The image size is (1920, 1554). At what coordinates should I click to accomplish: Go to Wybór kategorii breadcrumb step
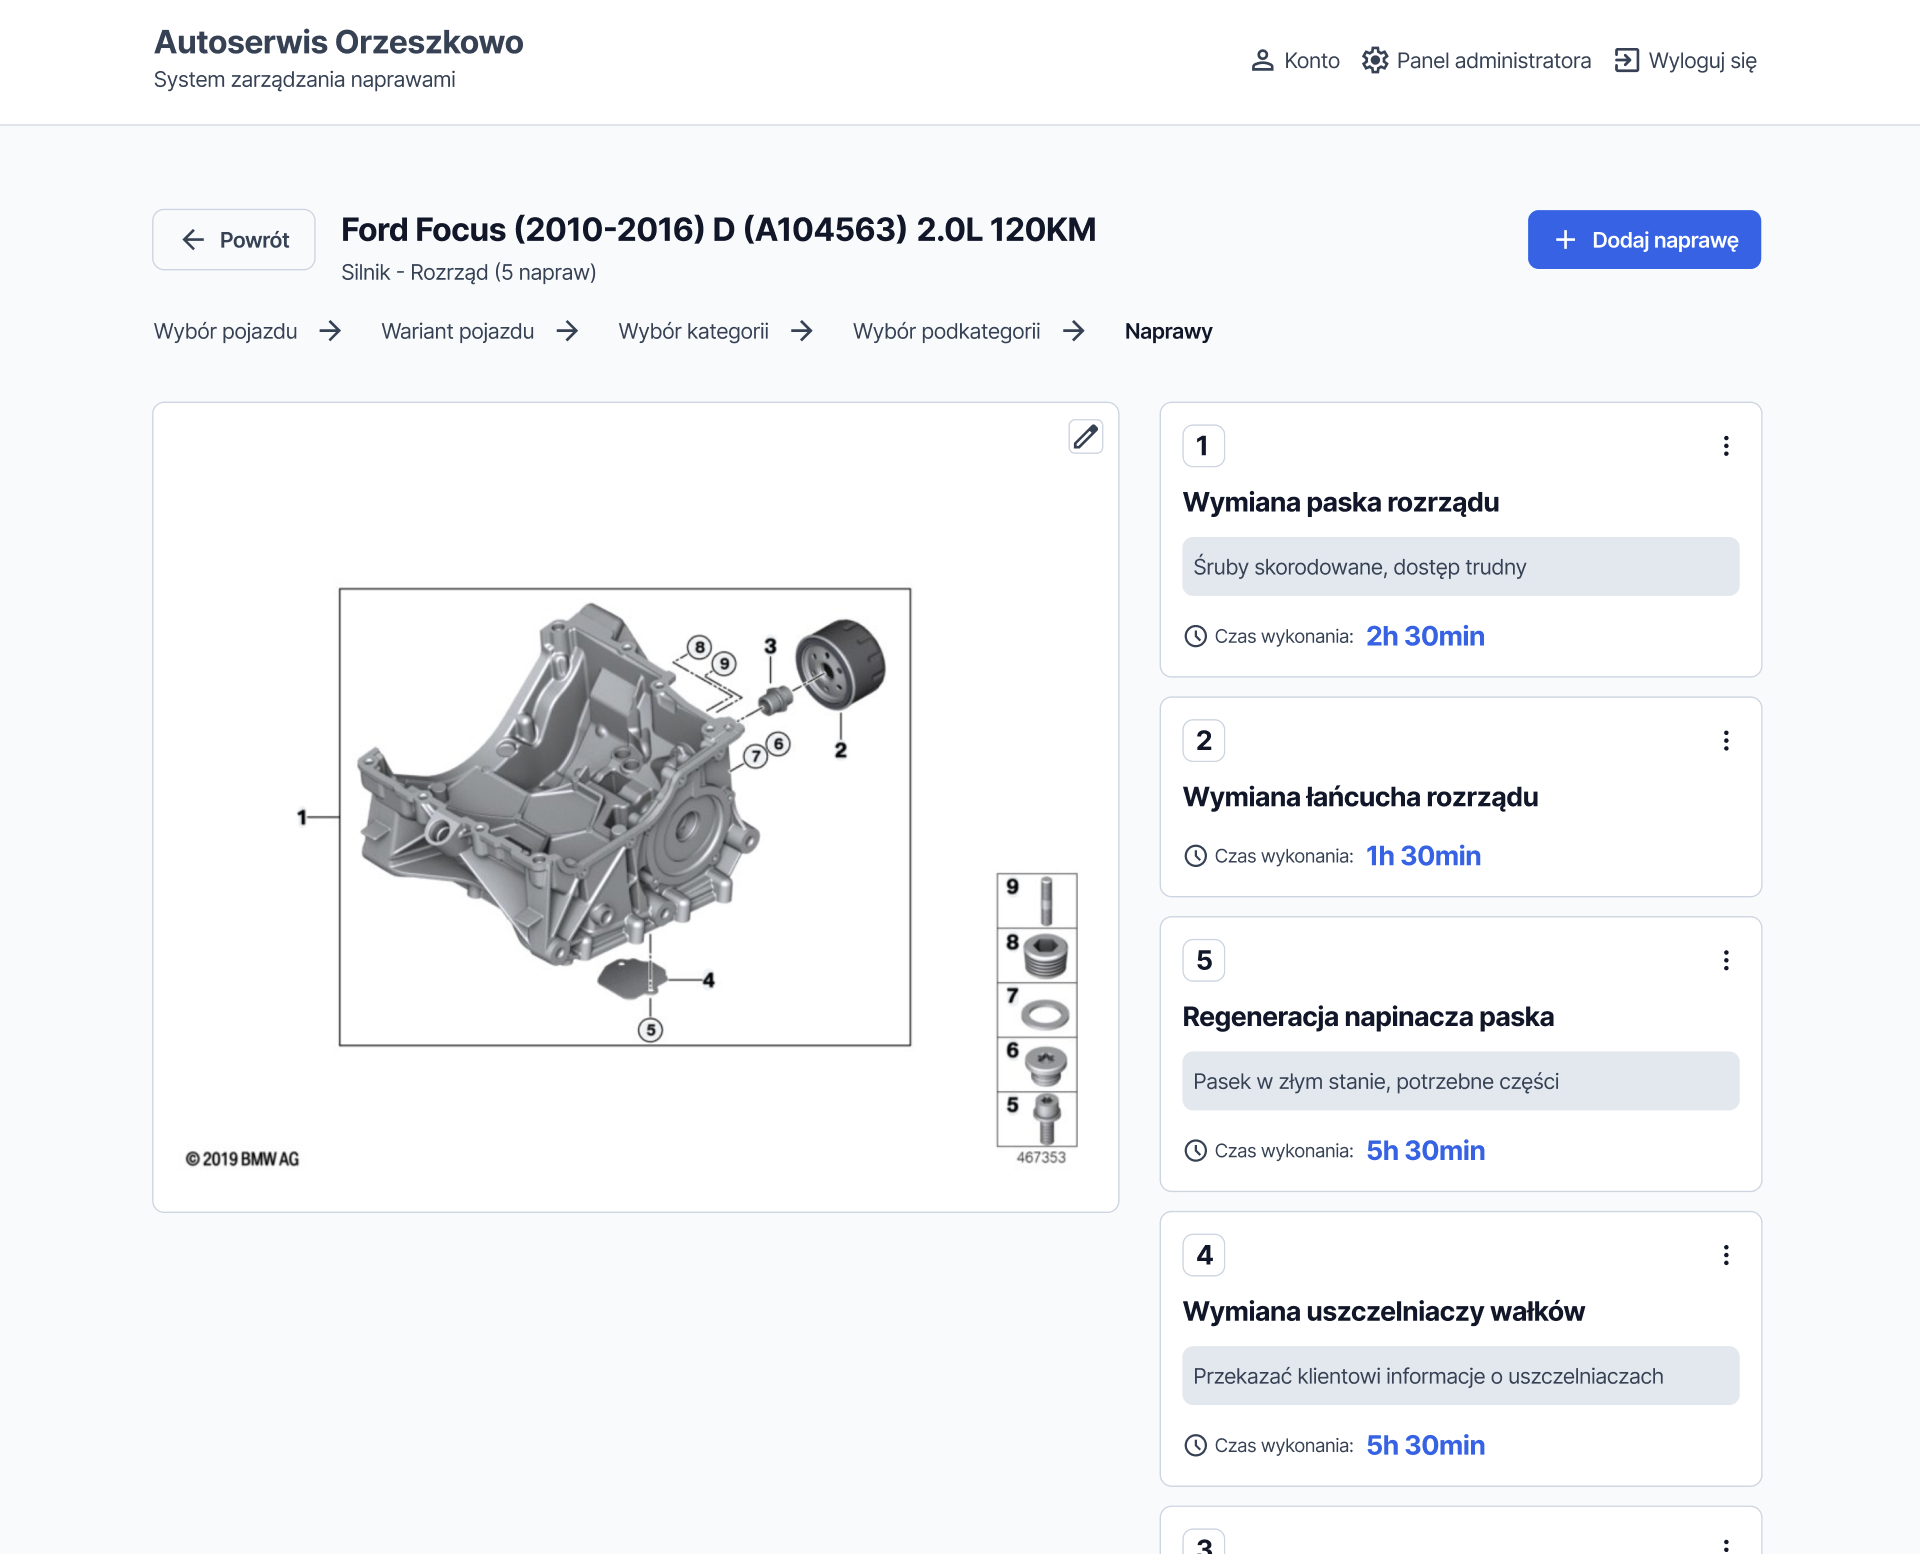coord(694,331)
